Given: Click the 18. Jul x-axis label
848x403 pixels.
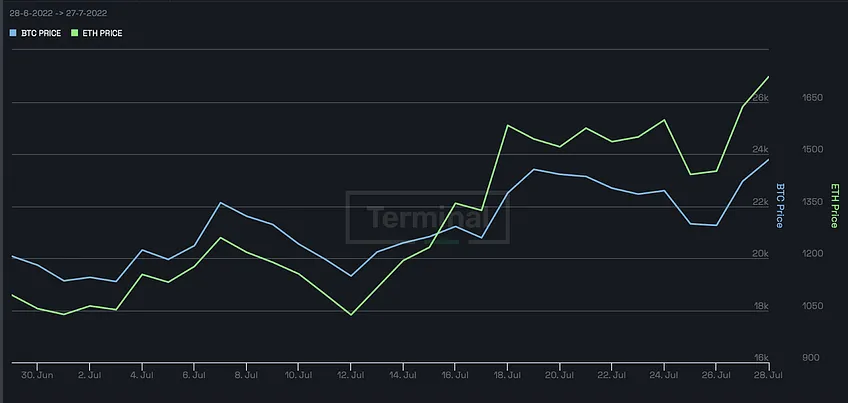Looking at the screenshot, I should [x=507, y=374].
